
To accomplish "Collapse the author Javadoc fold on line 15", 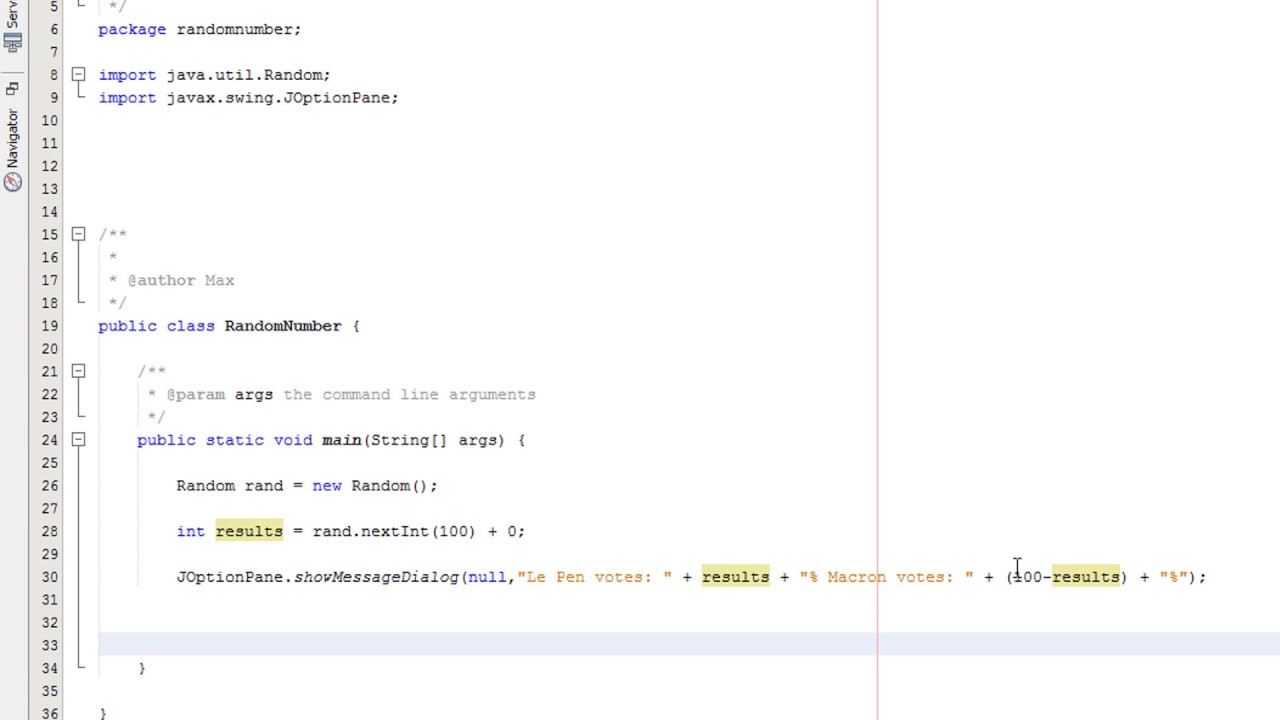I will [x=78, y=234].
